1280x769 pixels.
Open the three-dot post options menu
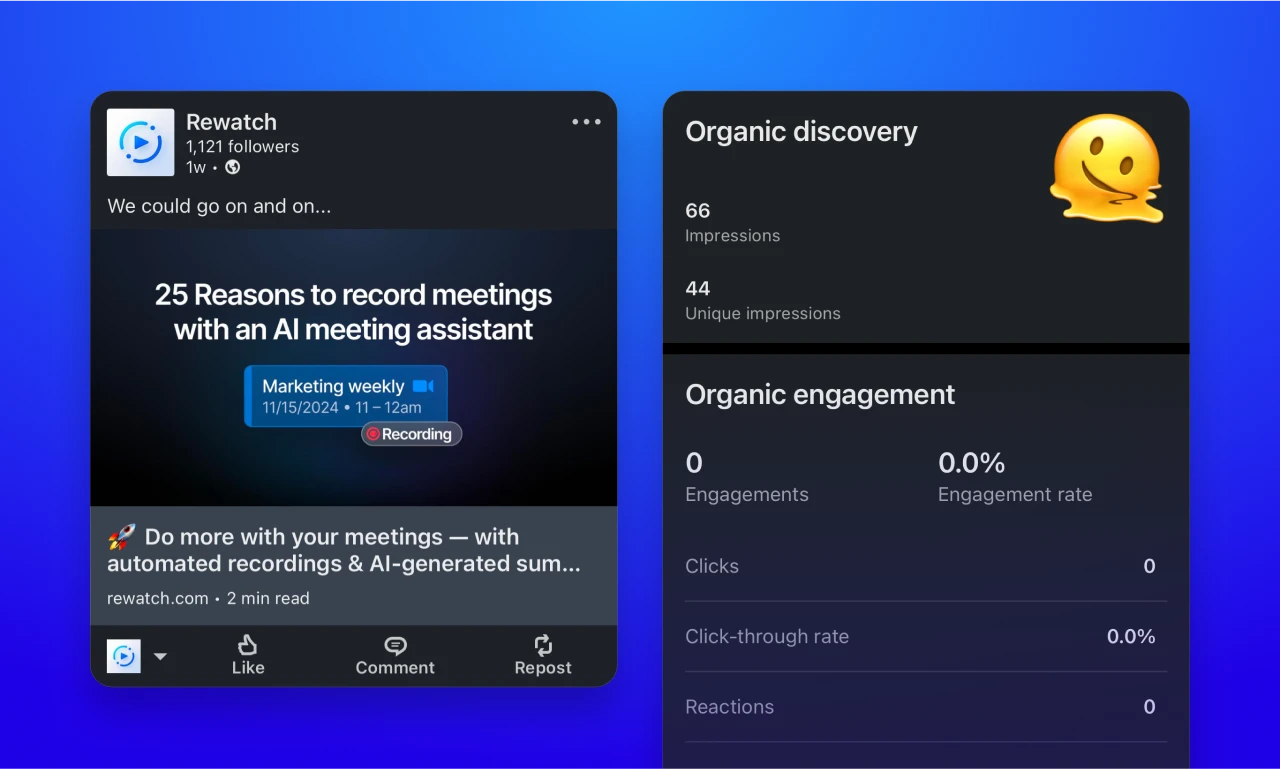pos(586,122)
